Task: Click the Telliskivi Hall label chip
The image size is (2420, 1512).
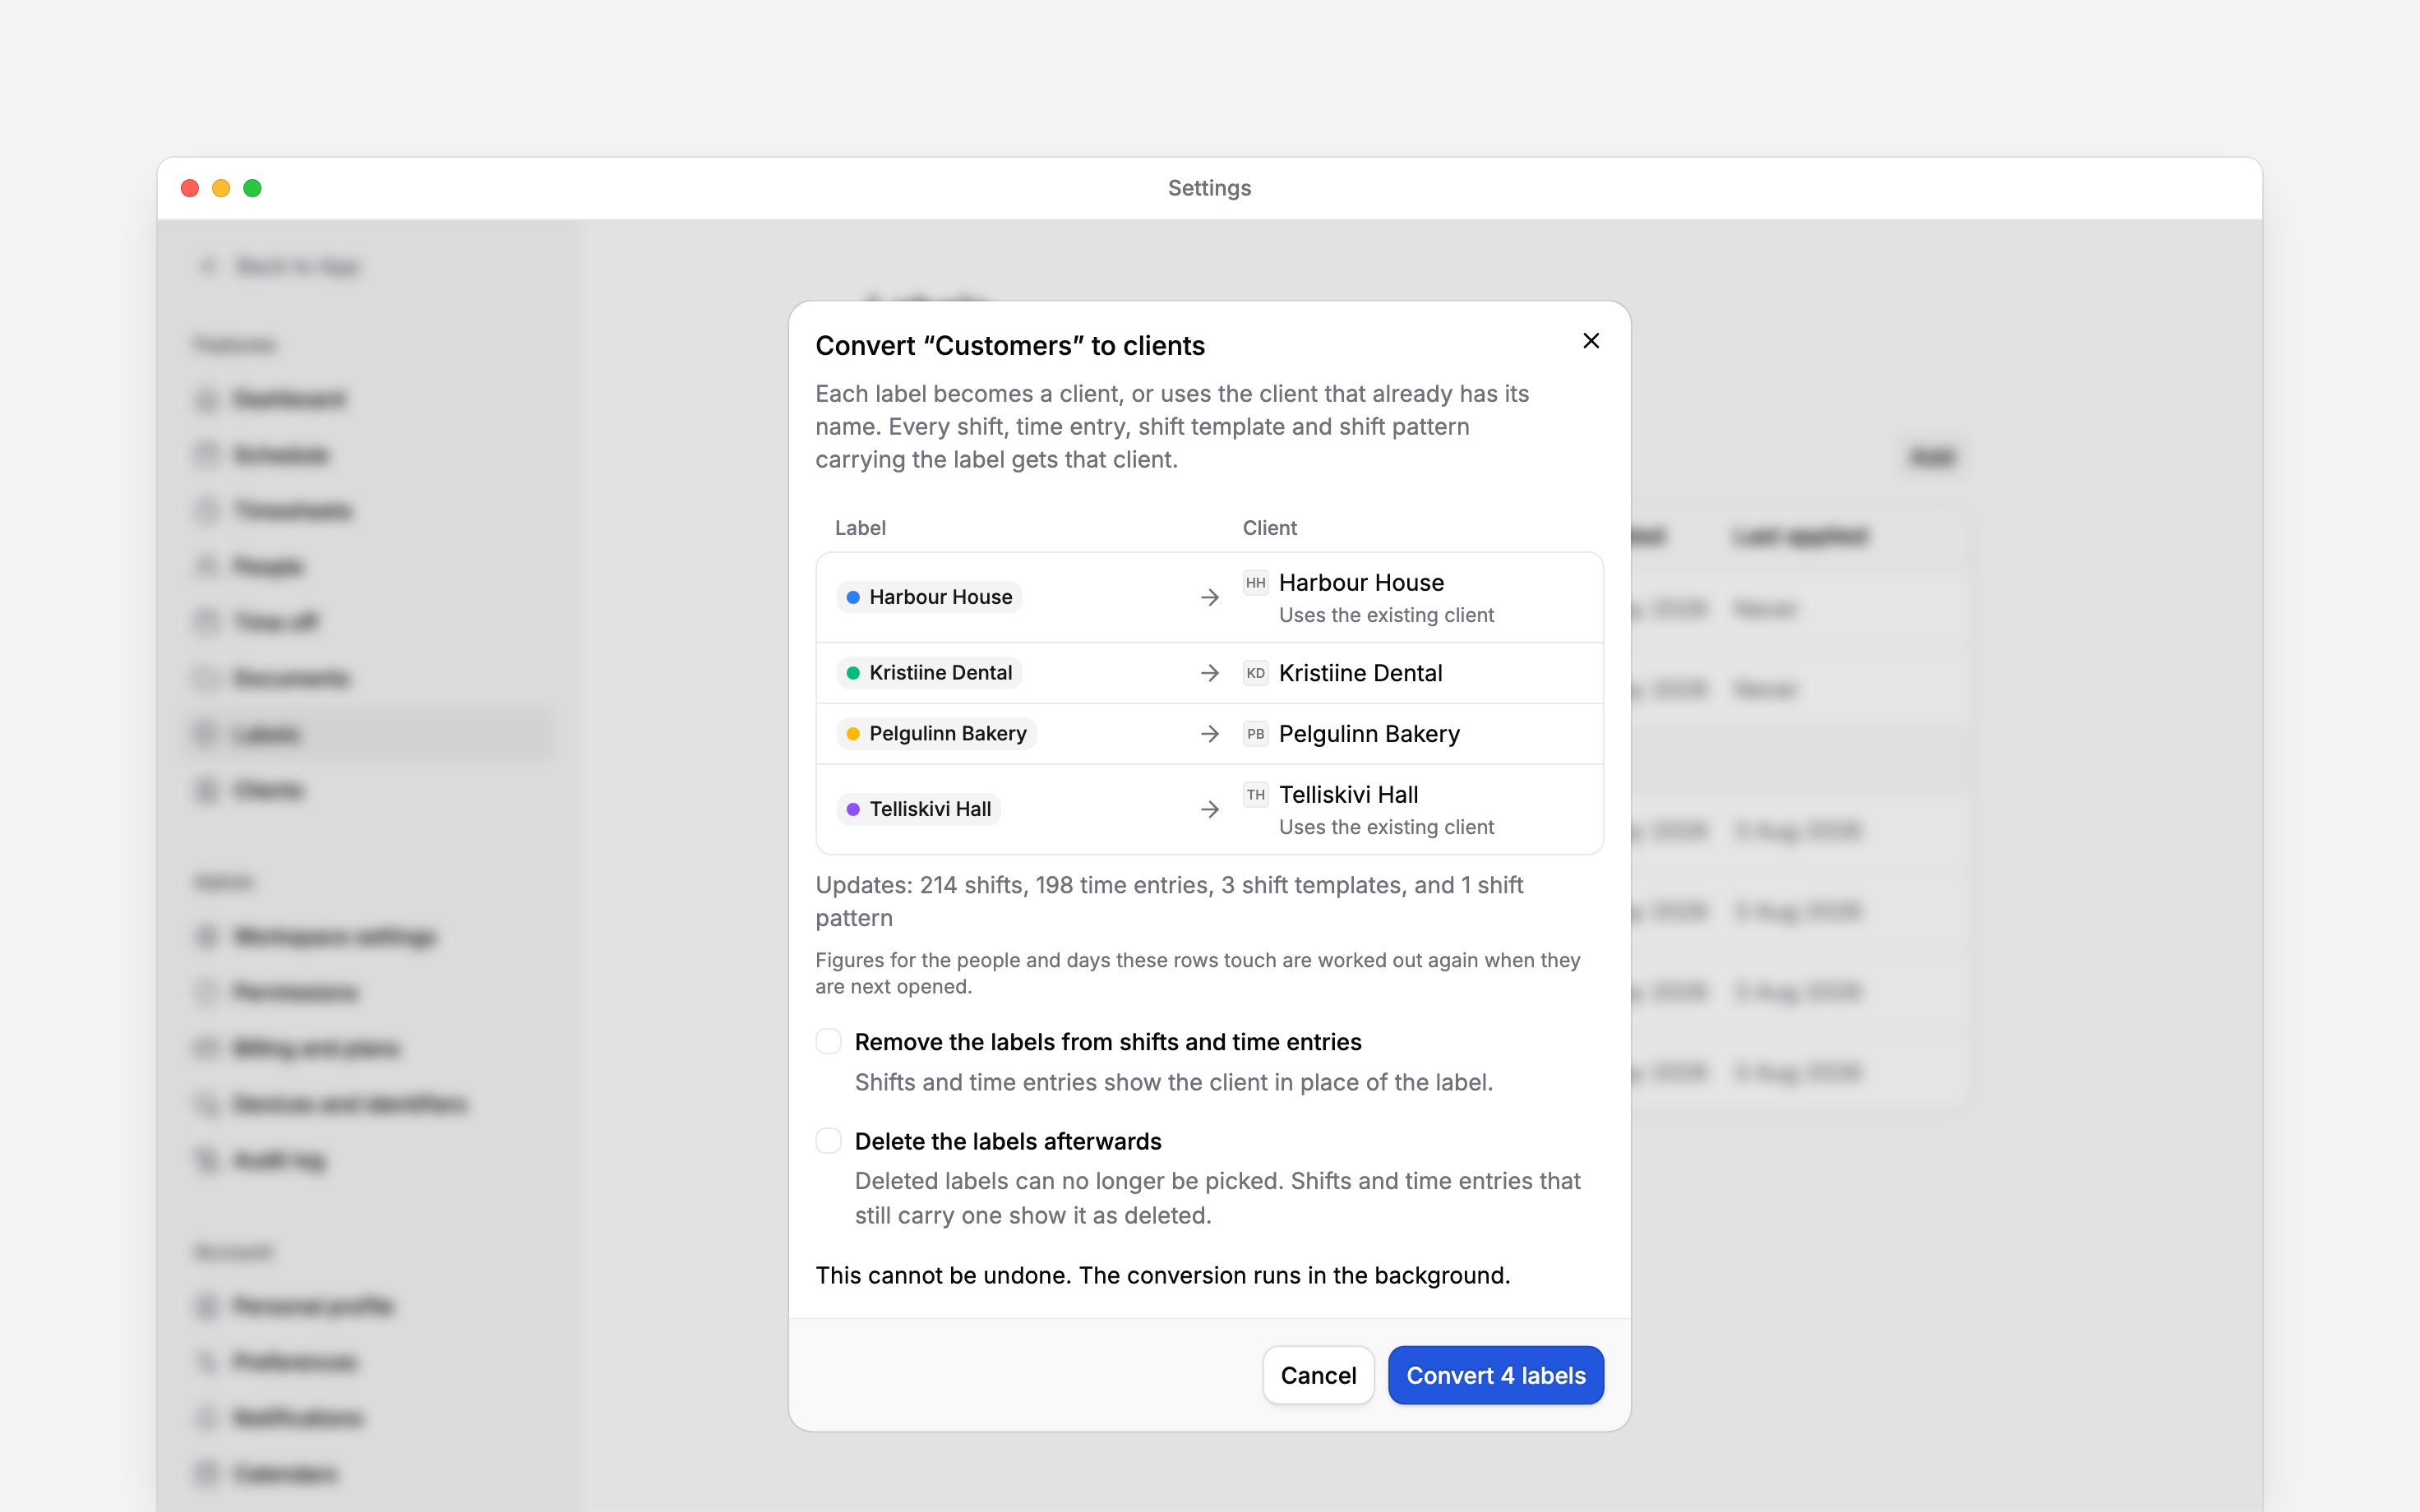Action: [x=918, y=809]
